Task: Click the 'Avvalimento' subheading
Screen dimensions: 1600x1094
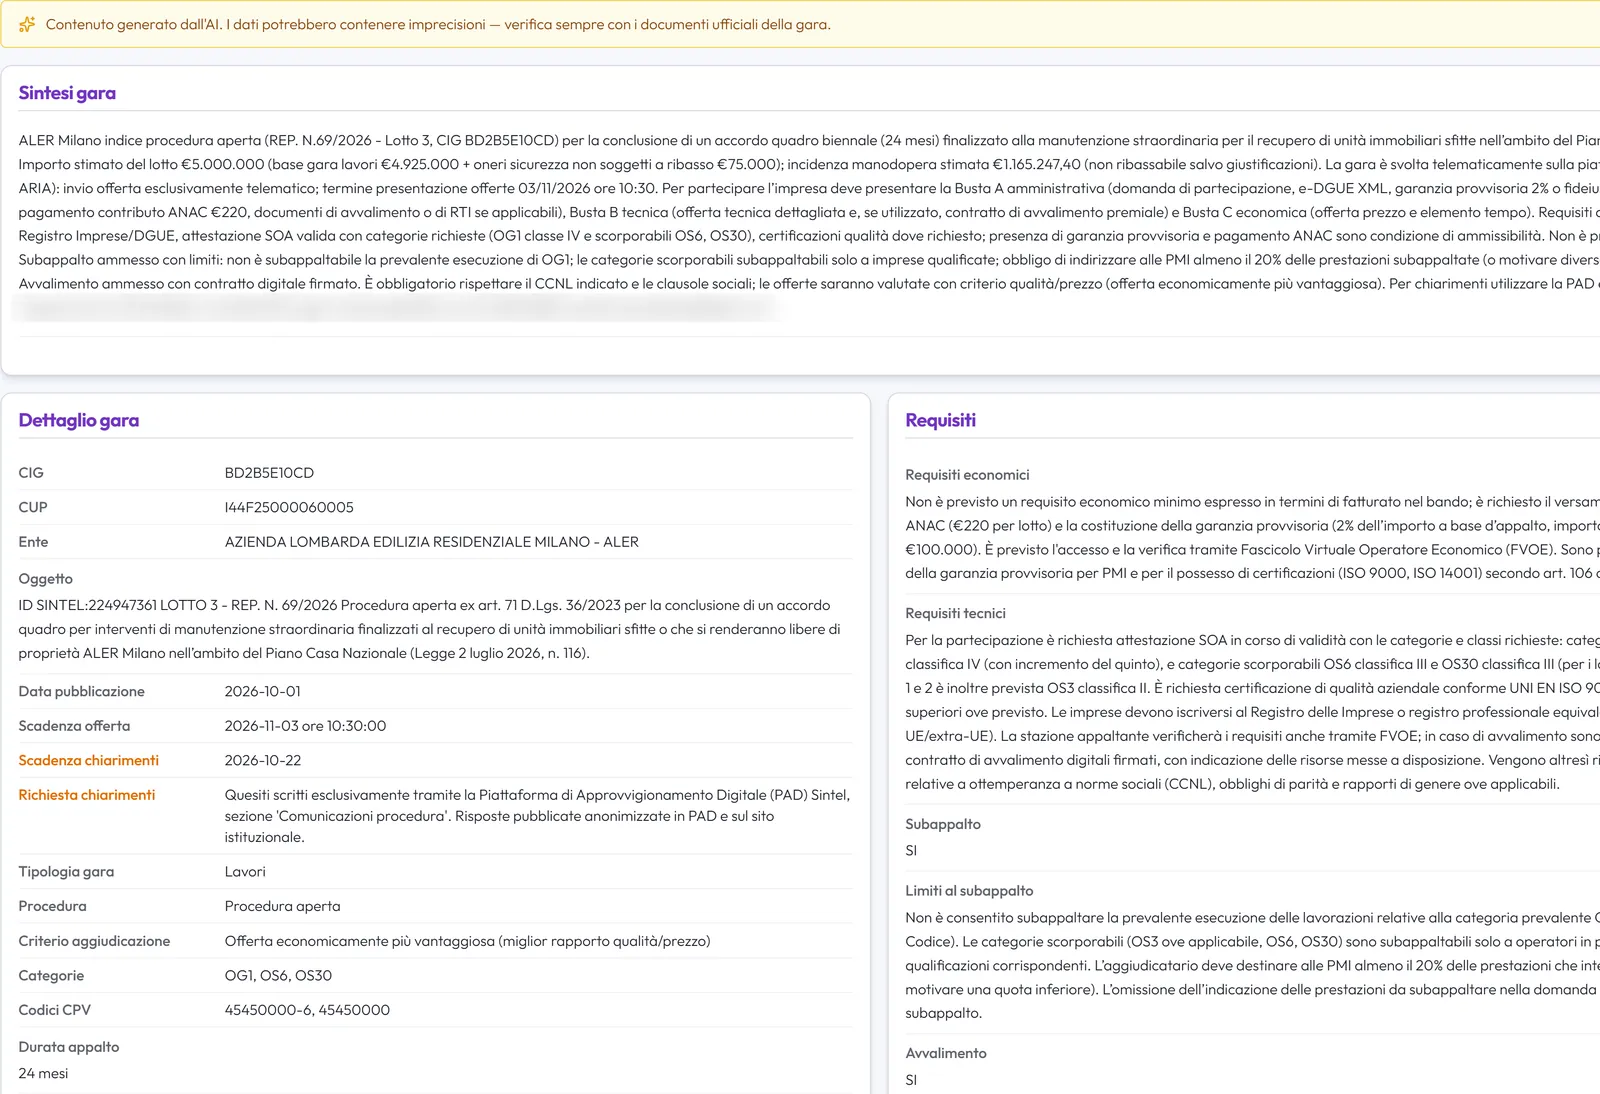Action: point(945,1053)
